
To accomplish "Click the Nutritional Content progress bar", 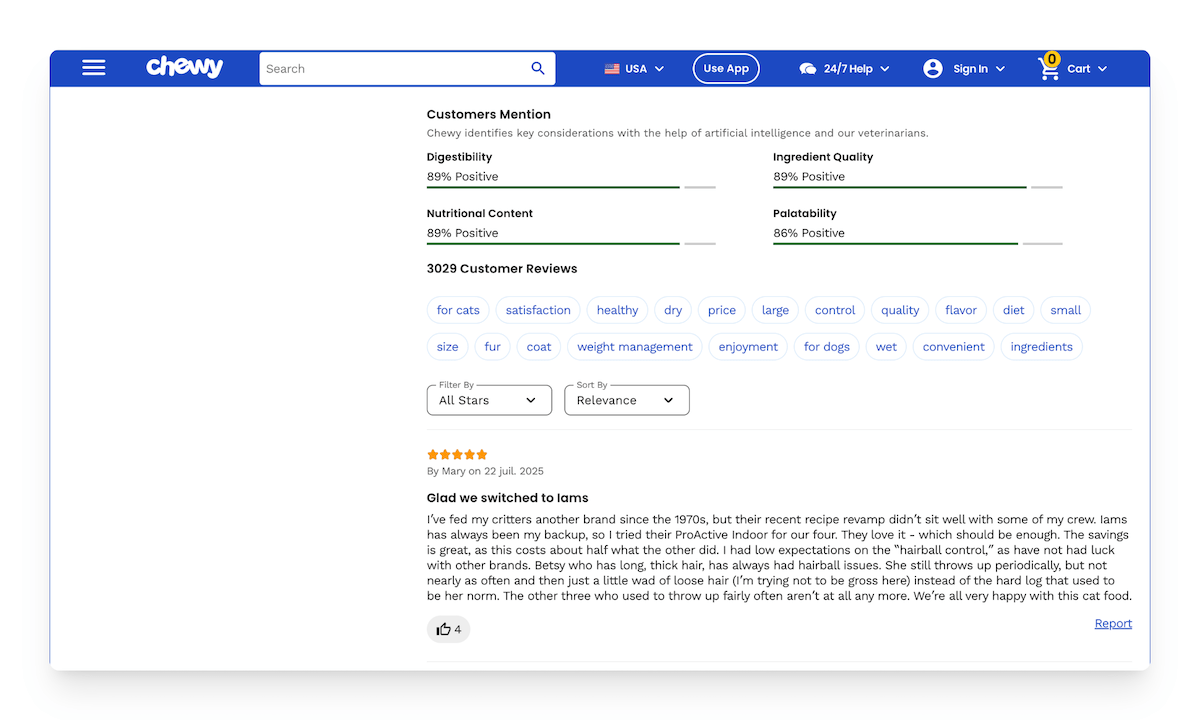I will tap(571, 243).
